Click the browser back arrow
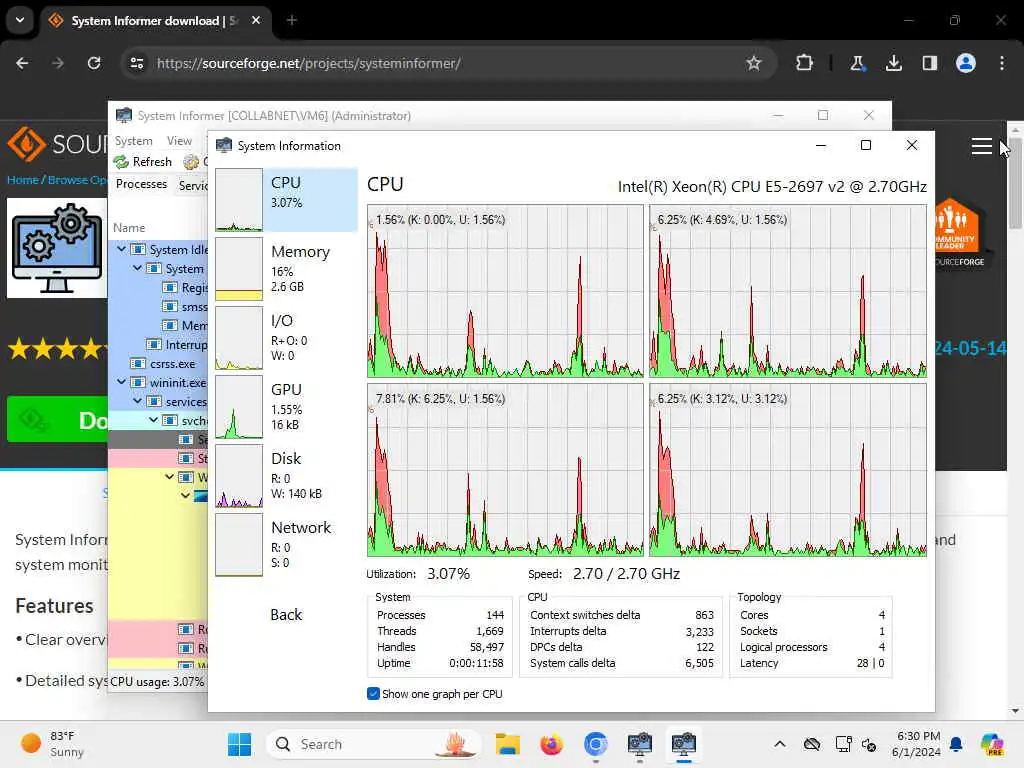 22,63
